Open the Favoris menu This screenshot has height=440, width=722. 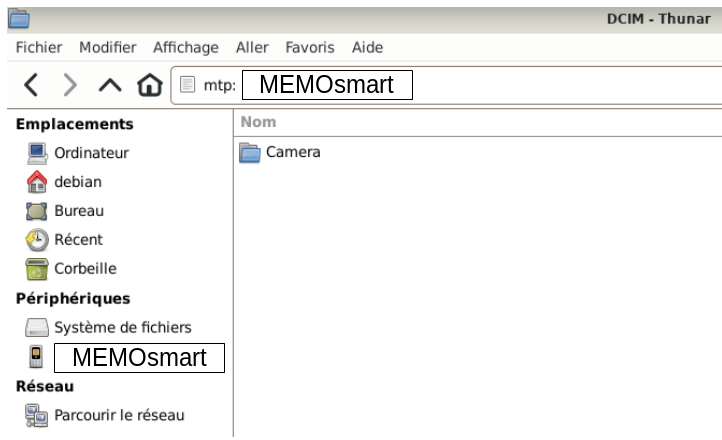pyautogui.click(x=310, y=47)
